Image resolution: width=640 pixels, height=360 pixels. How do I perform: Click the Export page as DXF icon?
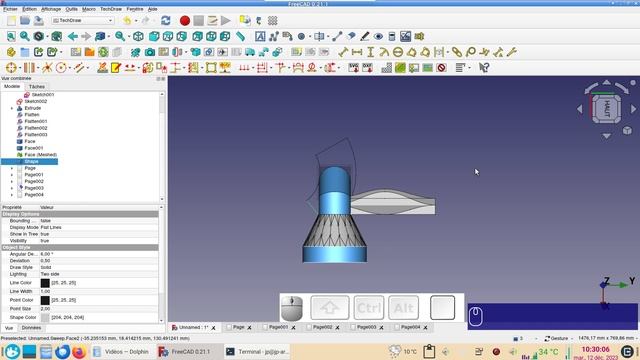367,68
